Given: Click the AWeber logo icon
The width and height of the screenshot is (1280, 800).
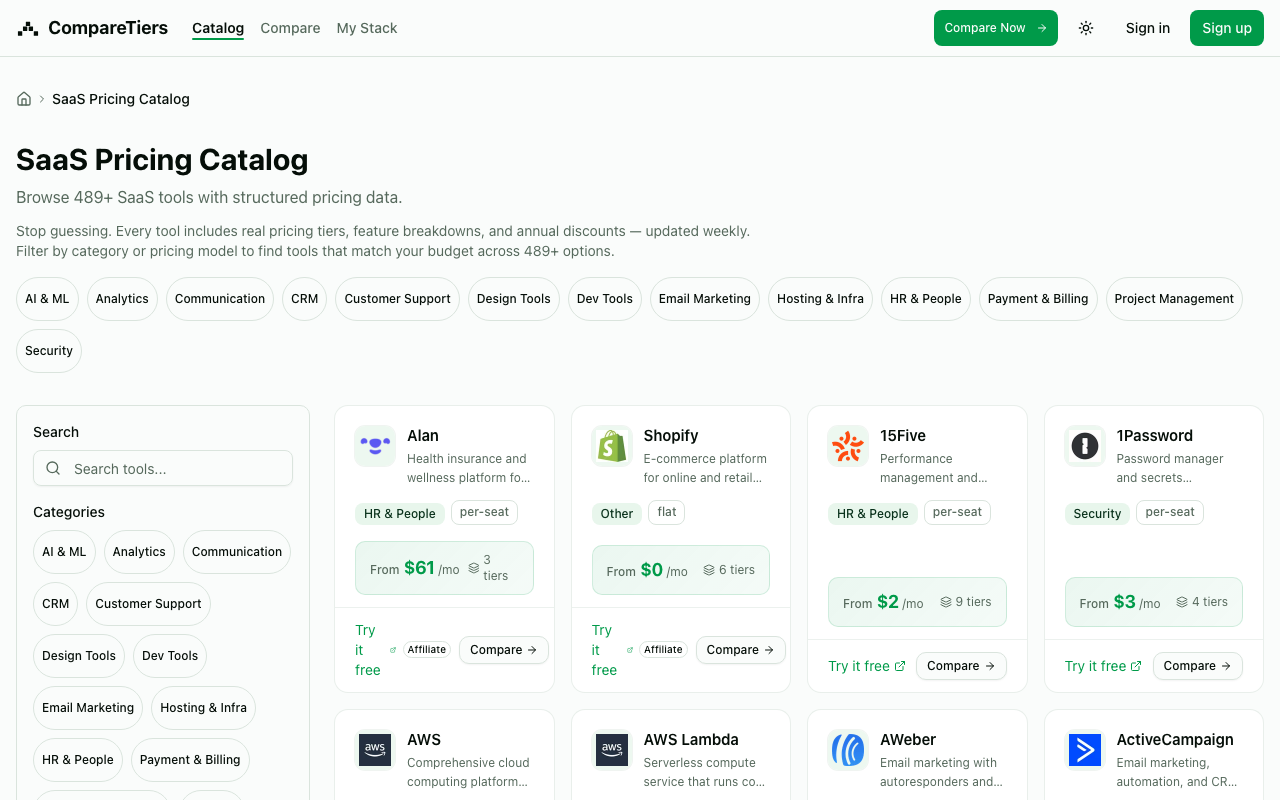Looking at the screenshot, I should click(848, 750).
